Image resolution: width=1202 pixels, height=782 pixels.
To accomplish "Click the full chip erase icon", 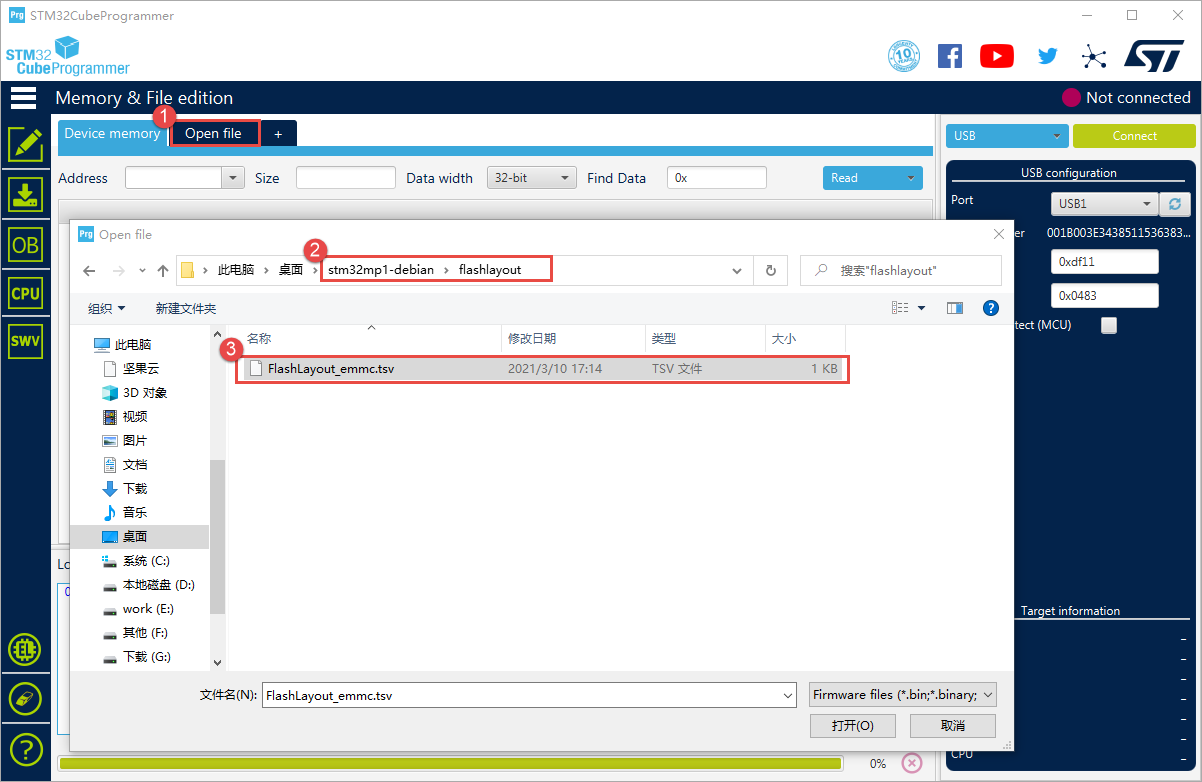I will tap(25, 699).
